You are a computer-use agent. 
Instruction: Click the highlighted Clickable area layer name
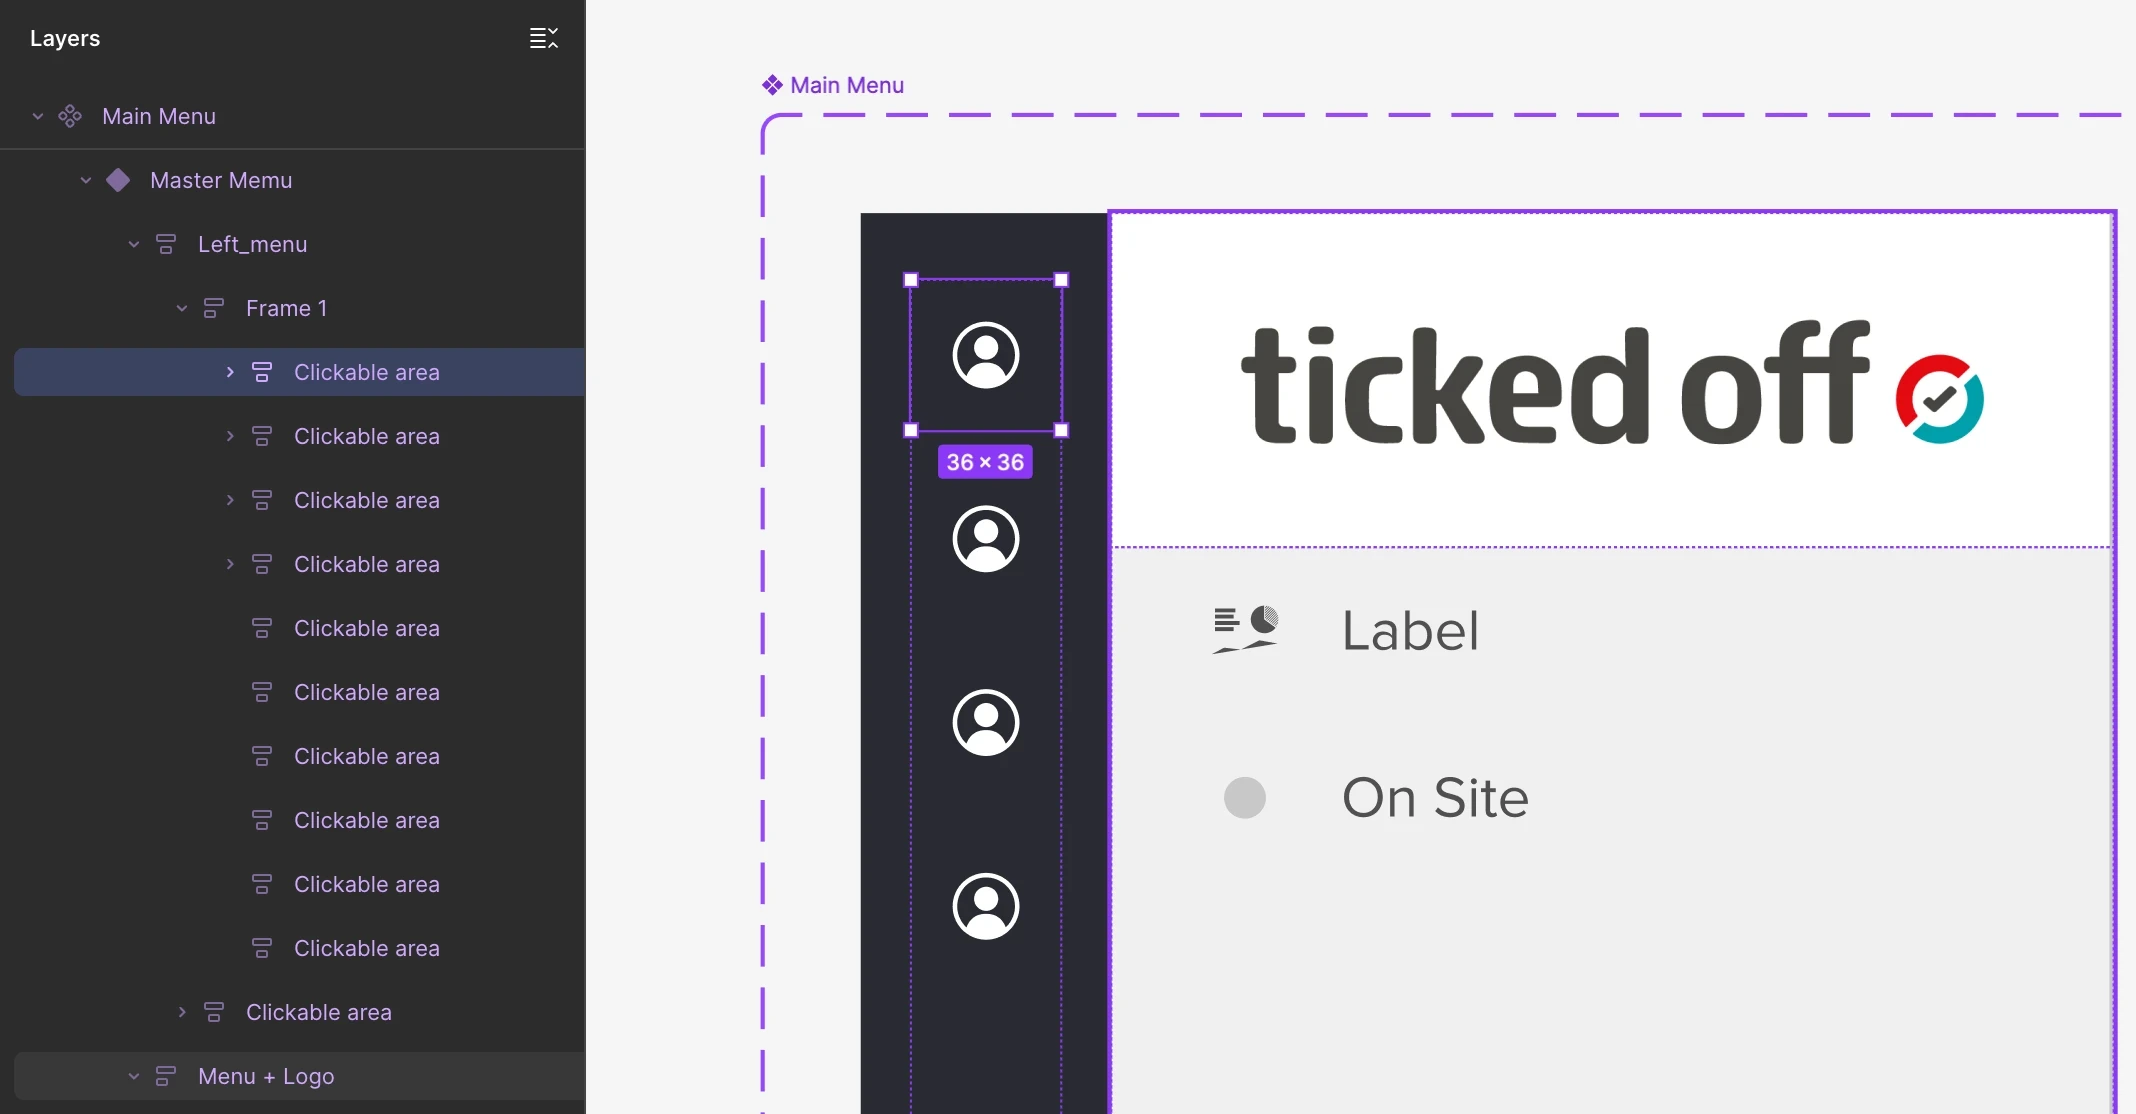(367, 372)
